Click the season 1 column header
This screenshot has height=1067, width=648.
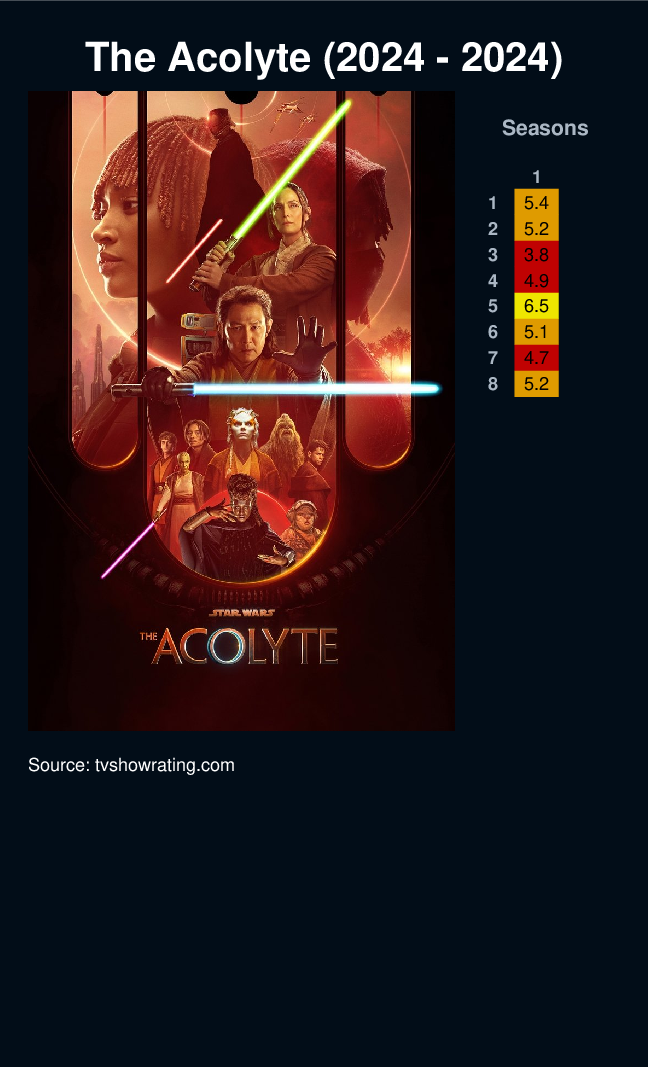tap(536, 177)
